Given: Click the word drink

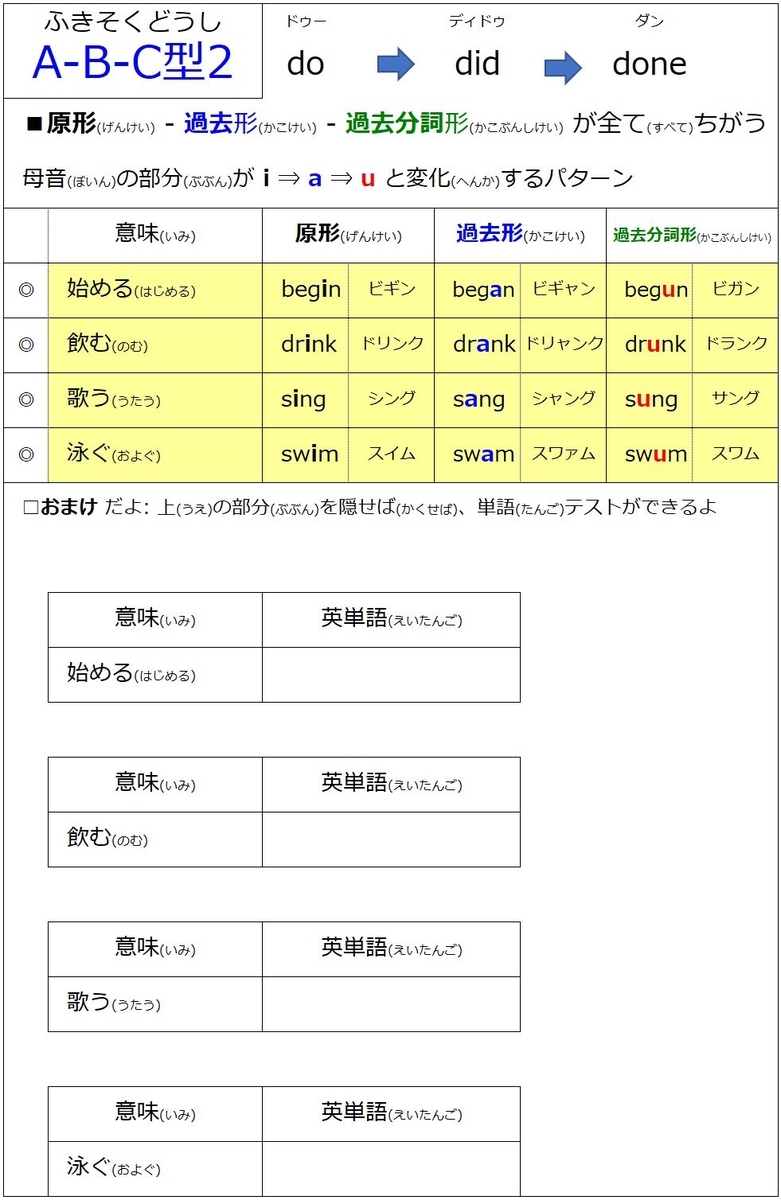Looking at the screenshot, I should point(309,345).
